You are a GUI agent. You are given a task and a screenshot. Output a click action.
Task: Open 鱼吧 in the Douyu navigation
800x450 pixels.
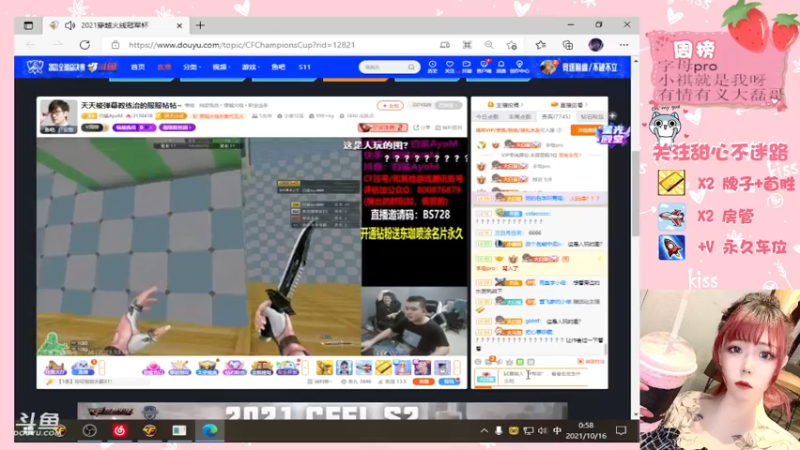click(x=278, y=67)
